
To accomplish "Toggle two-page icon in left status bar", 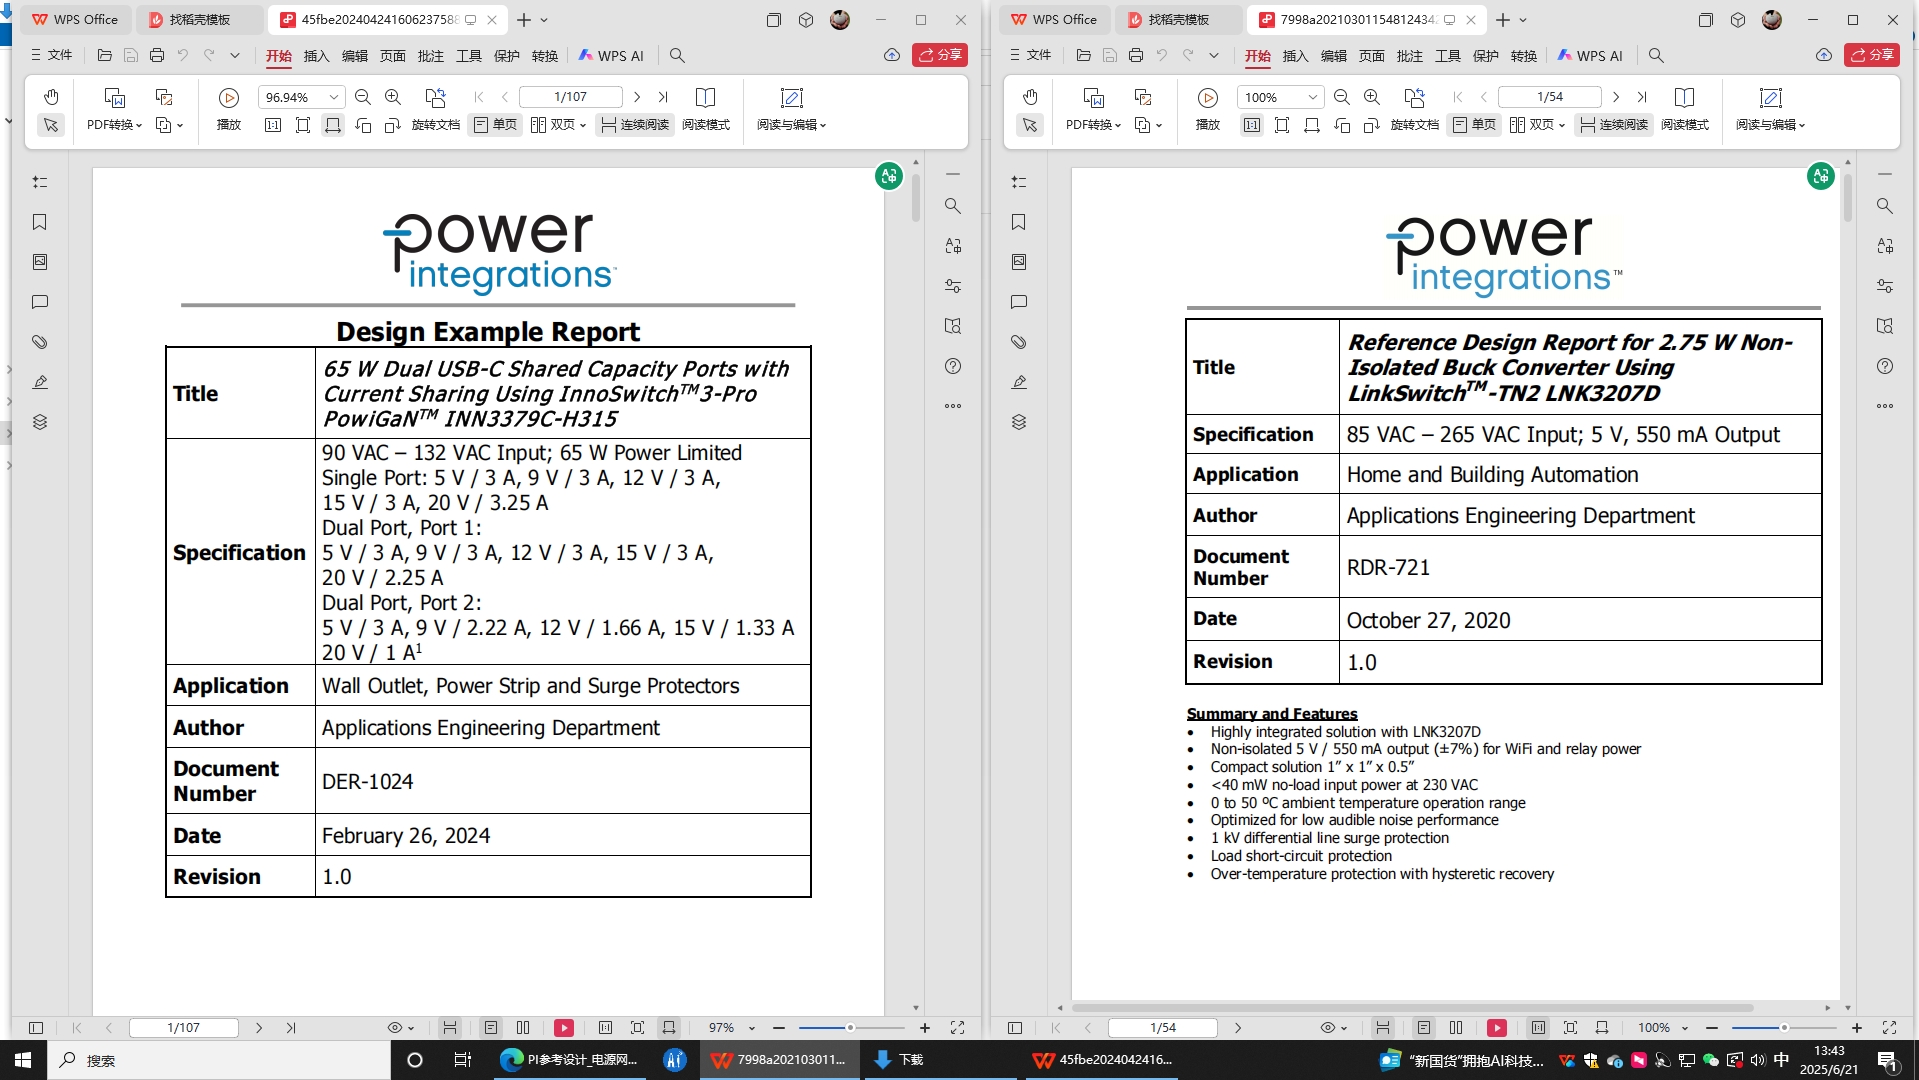I will 523,1028.
